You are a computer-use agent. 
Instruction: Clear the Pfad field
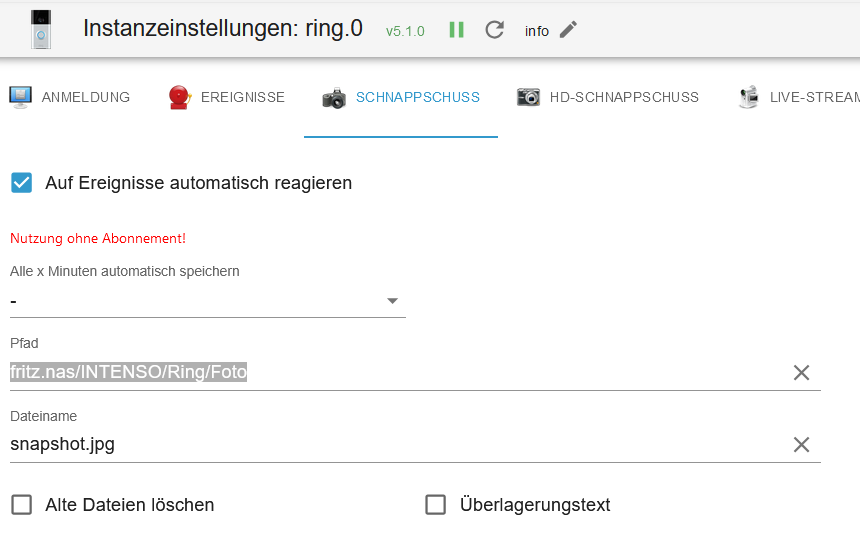point(801,373)
